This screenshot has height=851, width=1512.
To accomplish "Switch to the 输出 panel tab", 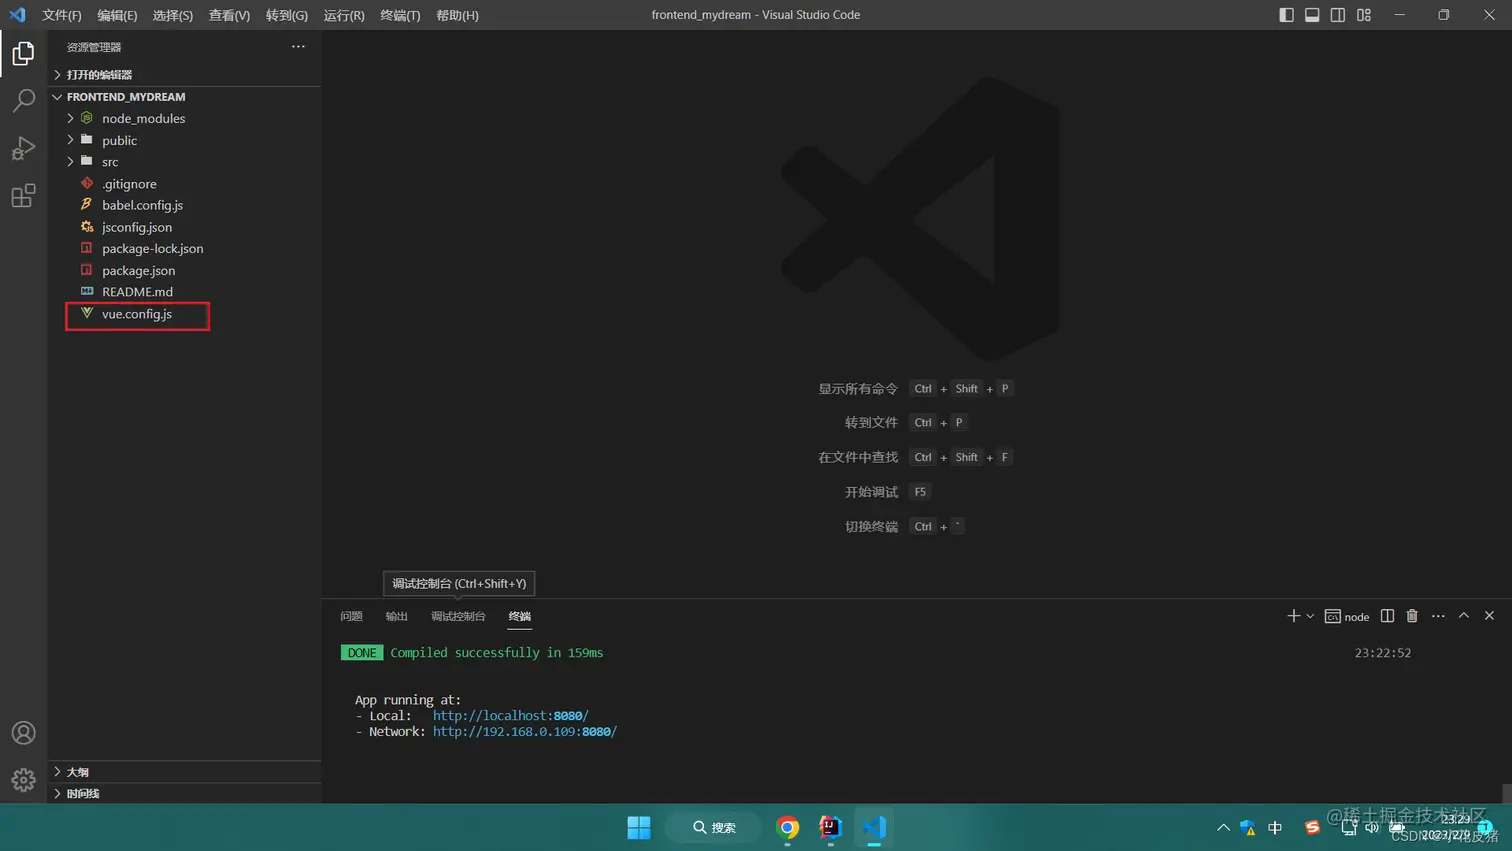I will click(397, 616).
